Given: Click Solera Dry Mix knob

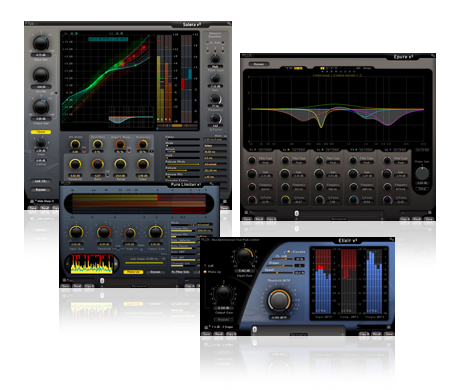Looking at the screenshot, I should pyautogui.click(x=41, y=75).
